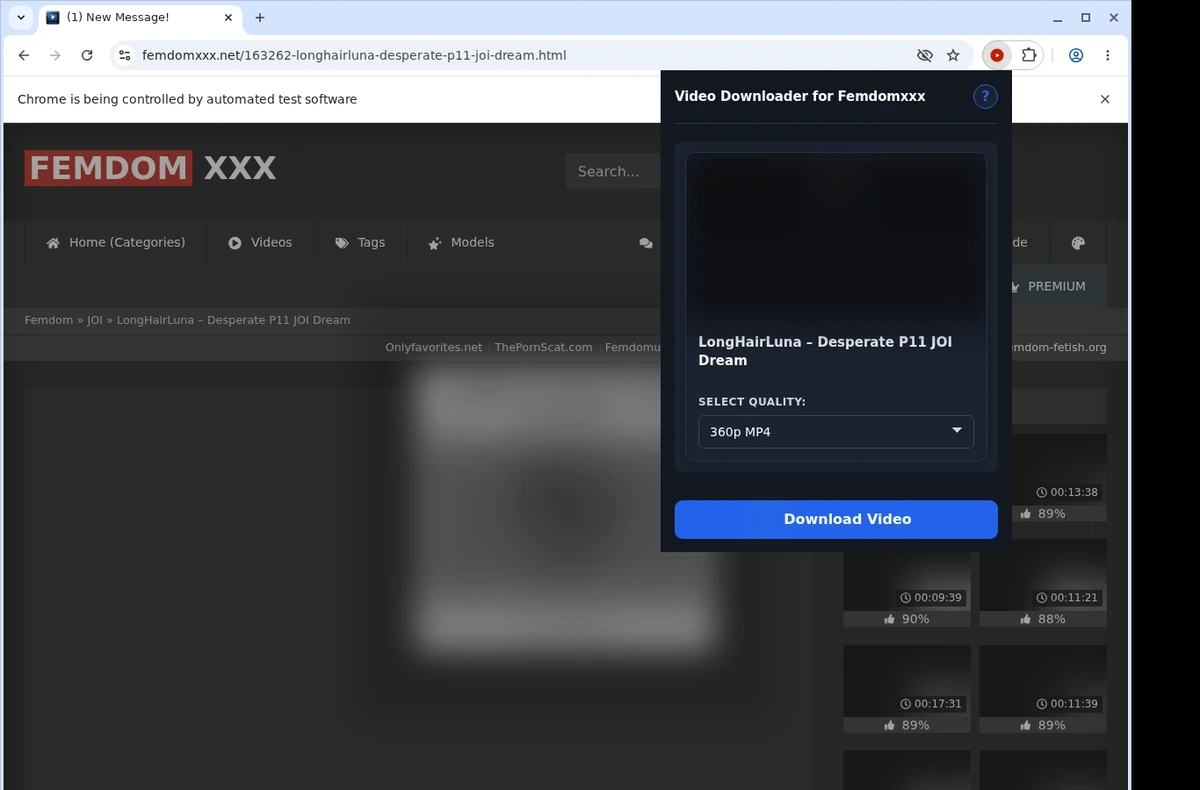The image size is (1200, 790).
Task: Open the Videos menu item
Action: click(260, 243)
